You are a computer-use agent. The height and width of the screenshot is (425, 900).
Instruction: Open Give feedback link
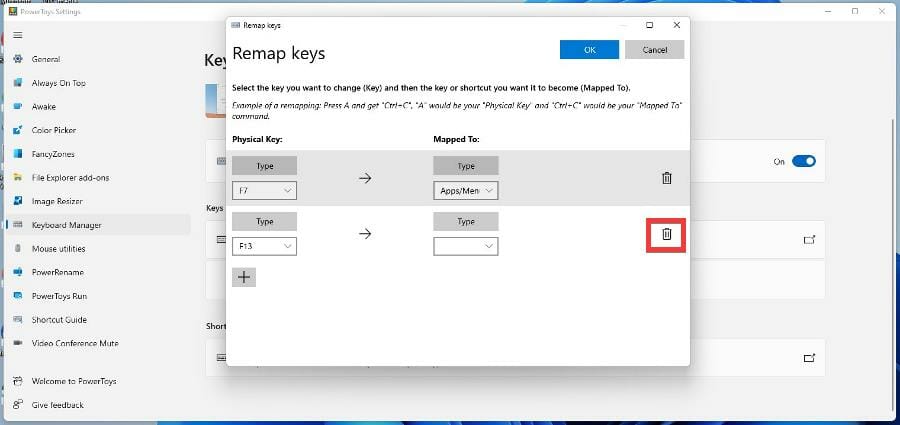pos(57,404)
